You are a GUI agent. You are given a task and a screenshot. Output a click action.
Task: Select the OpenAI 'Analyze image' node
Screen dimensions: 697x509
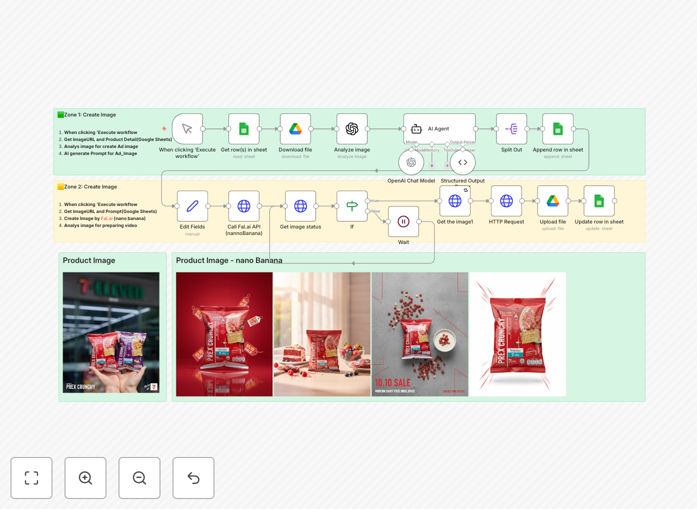[352, 129]
